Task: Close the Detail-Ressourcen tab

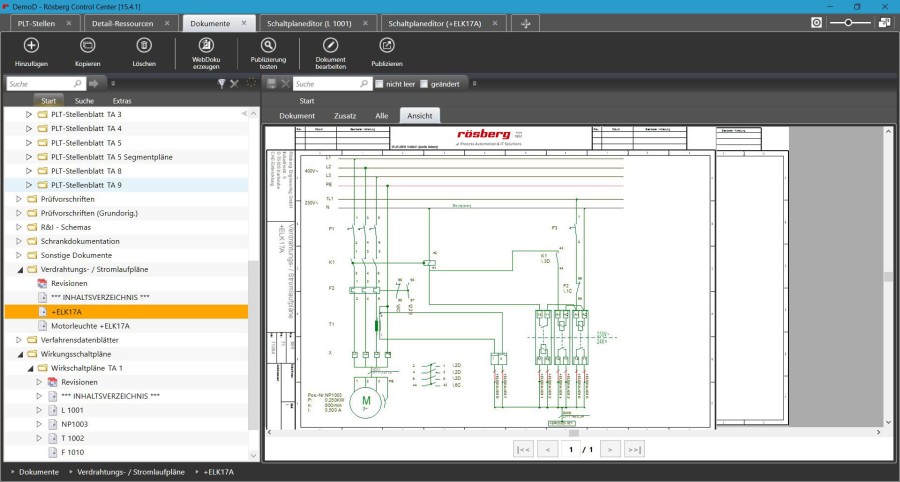Action: point(167,24)
